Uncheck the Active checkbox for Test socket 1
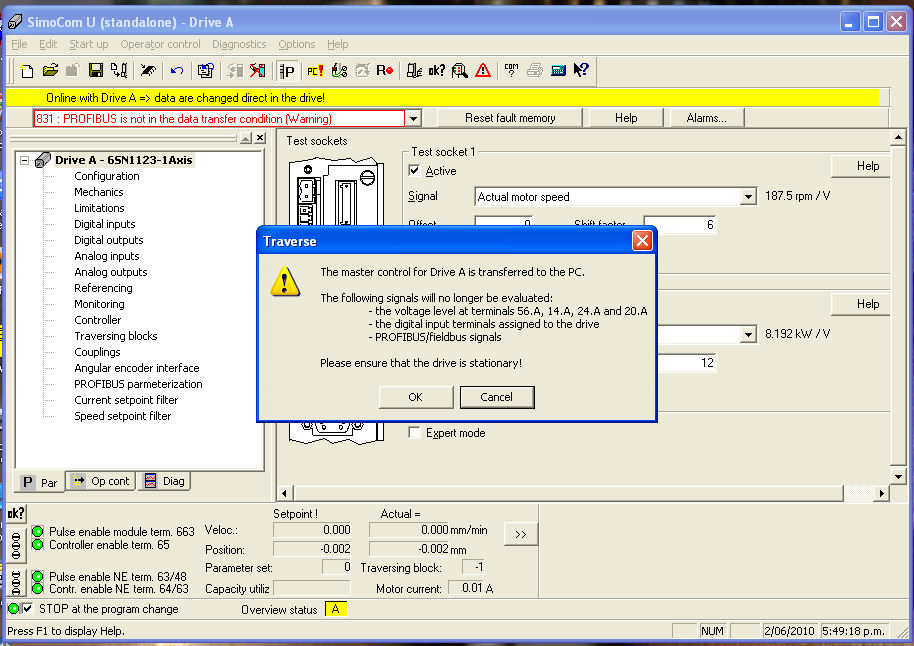The image size is (914, 646). click(414, 171)
